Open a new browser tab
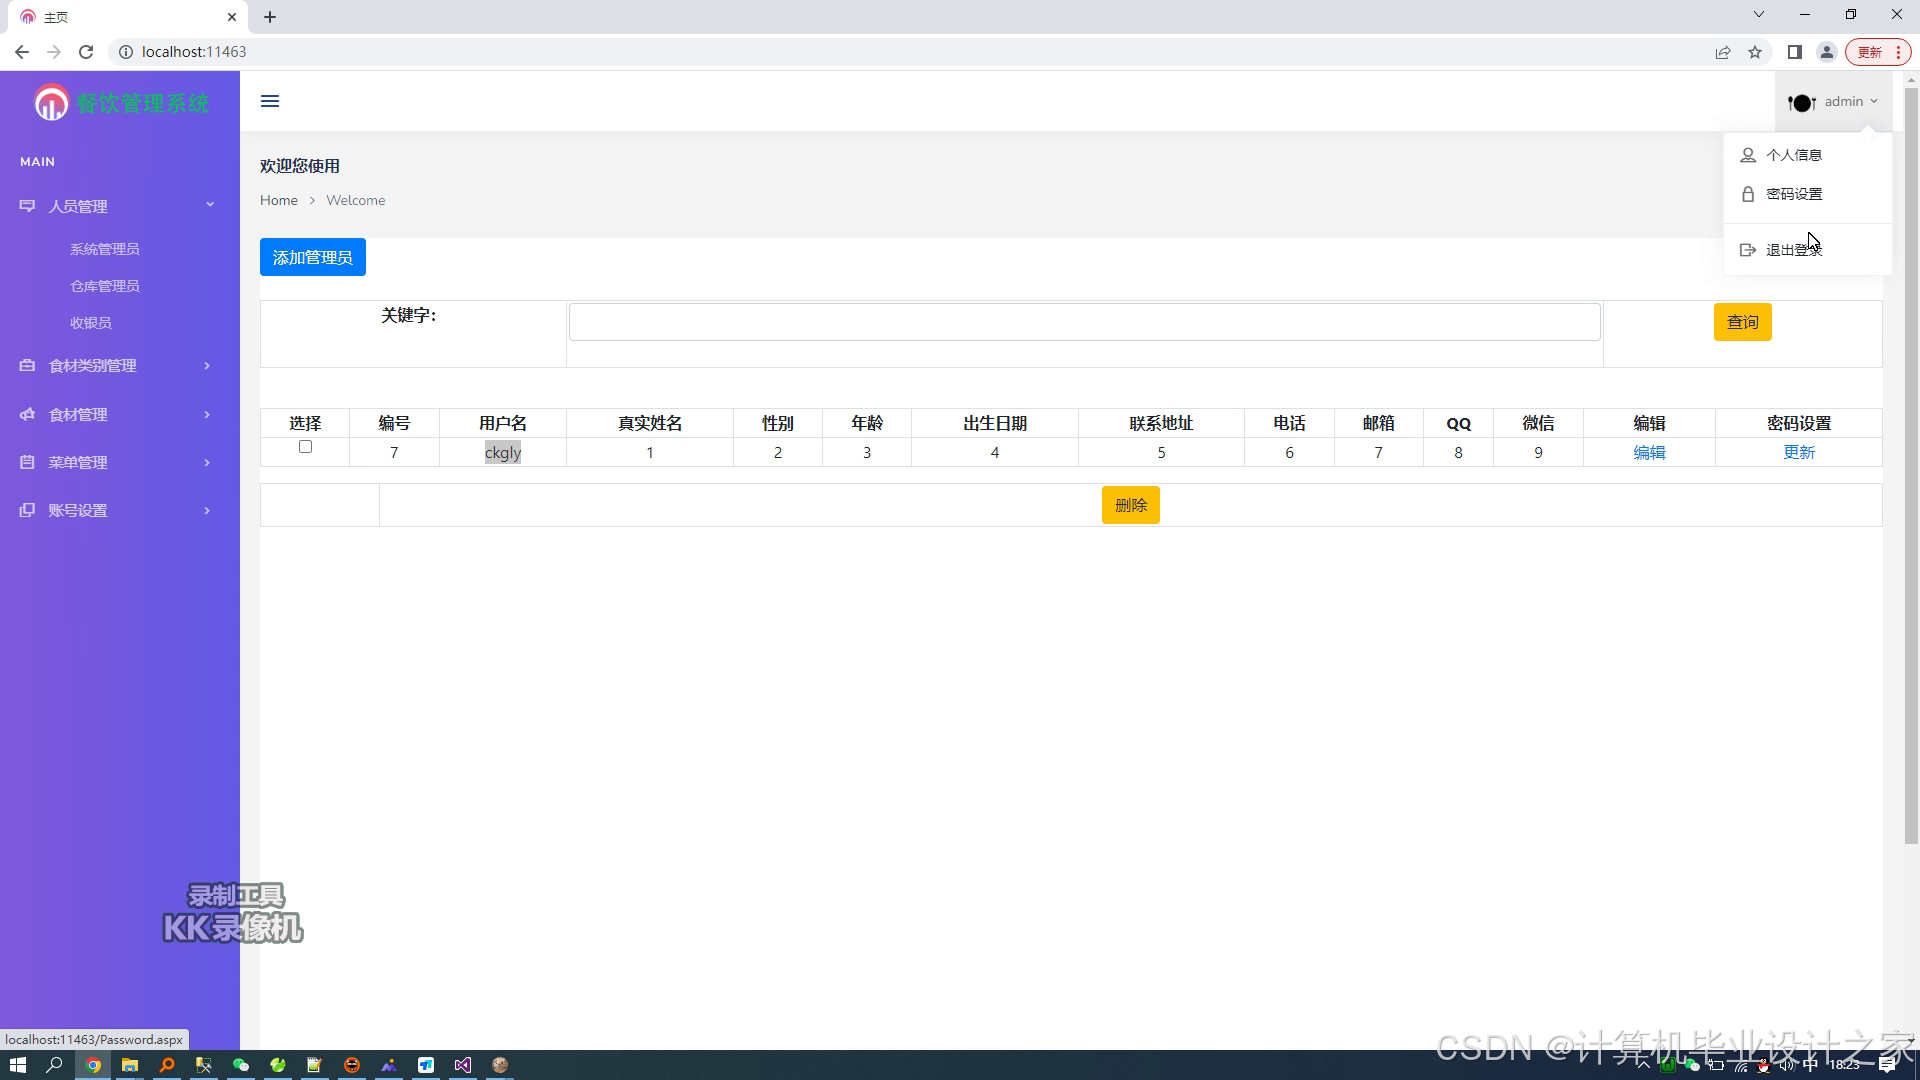 (x=270, y=17)
